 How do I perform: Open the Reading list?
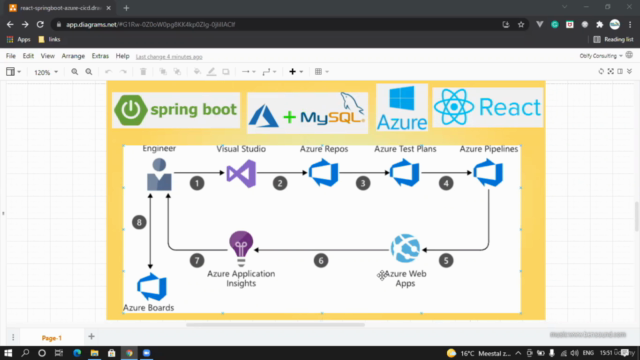pyautogui.click(x=613, y=40)
